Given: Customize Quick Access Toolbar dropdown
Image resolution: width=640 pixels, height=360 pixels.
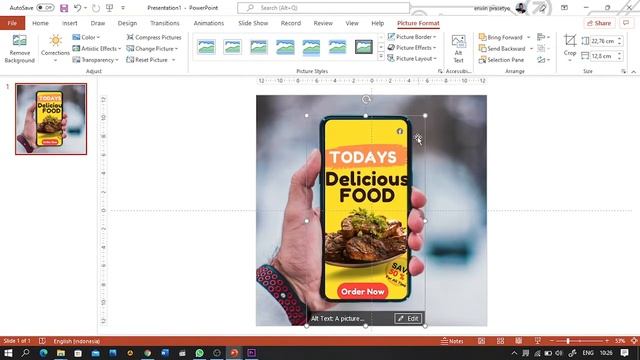Looking at the screenshot, I should pos(123,8).
